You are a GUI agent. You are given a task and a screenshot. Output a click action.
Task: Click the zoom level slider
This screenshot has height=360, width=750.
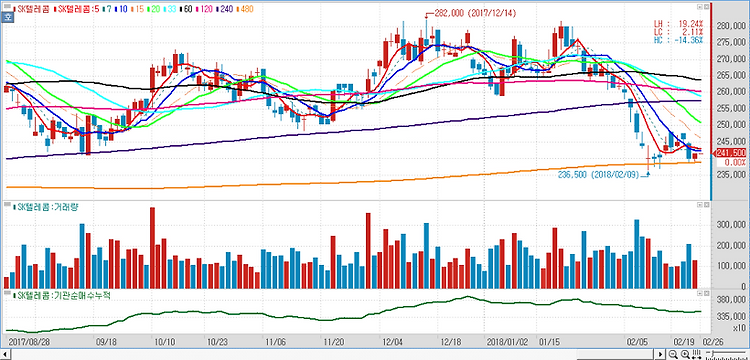[x=726, y=353]
